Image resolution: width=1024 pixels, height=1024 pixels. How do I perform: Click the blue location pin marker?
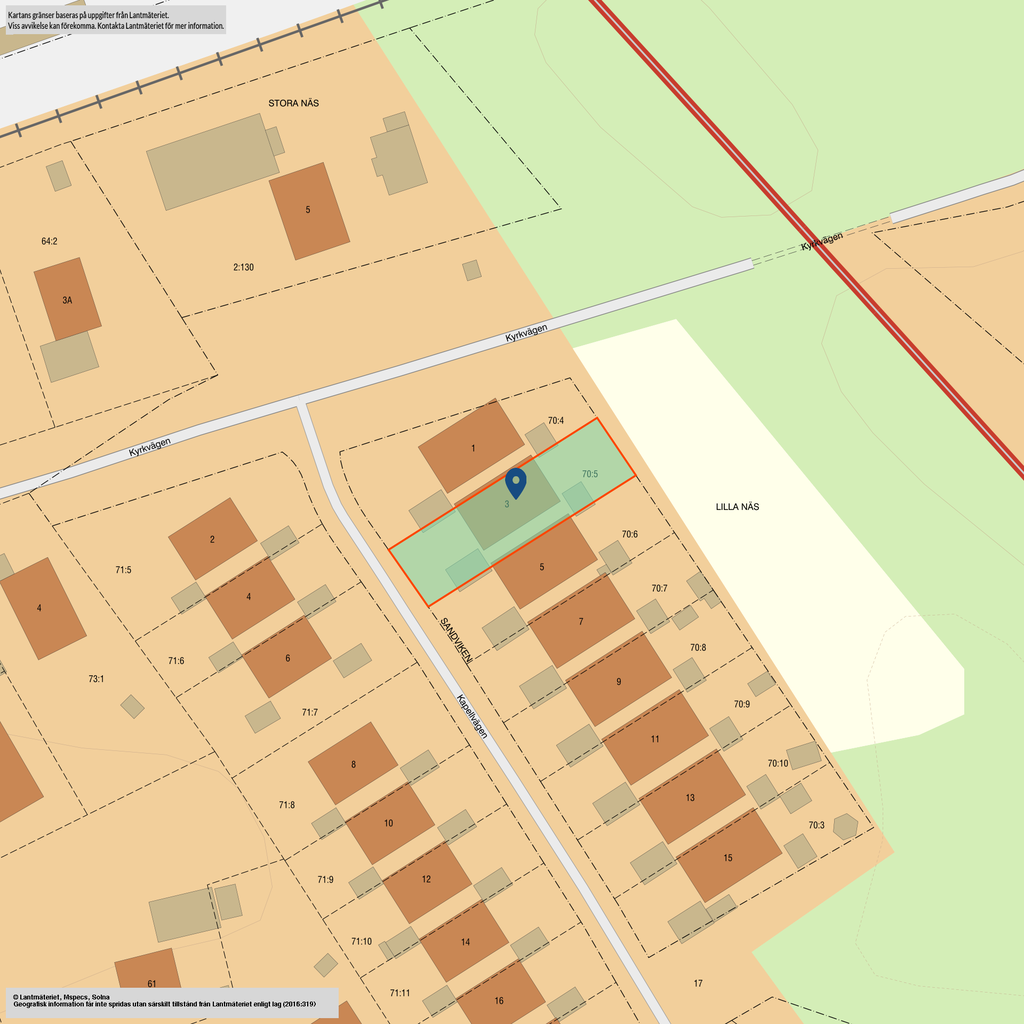coord(515,482)
